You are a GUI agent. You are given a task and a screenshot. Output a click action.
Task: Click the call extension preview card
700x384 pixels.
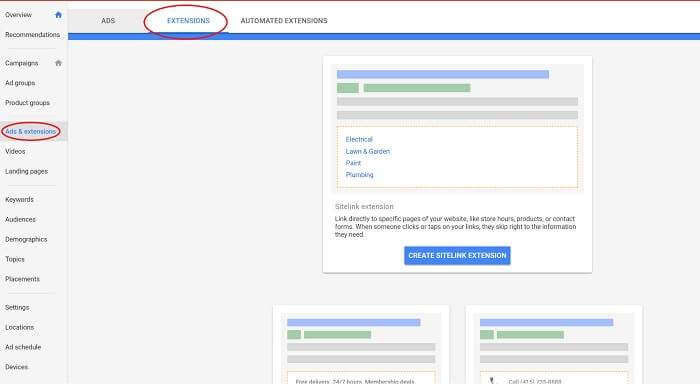(x=554, y=345)
